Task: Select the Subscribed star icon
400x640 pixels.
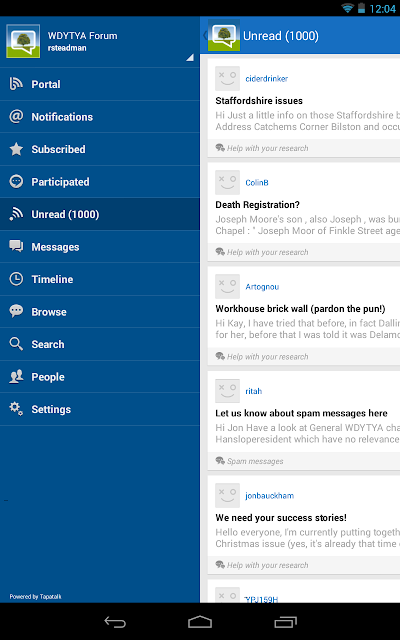Action: point(16,149)
